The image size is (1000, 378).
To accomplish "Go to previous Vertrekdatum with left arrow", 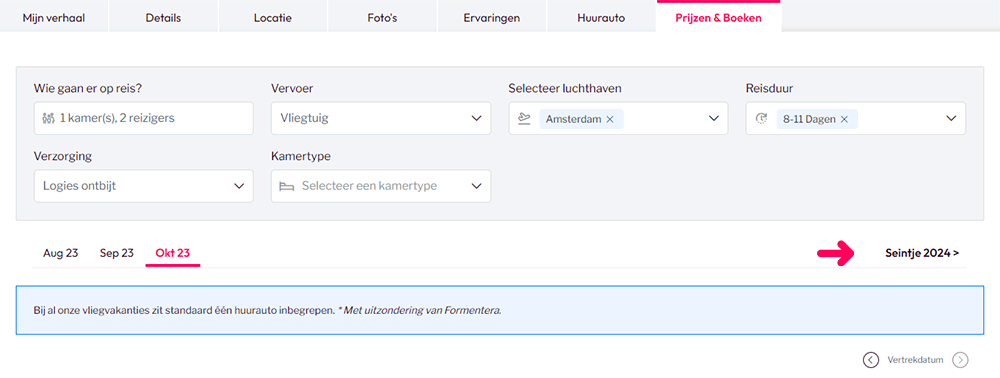I will point(871,360).
